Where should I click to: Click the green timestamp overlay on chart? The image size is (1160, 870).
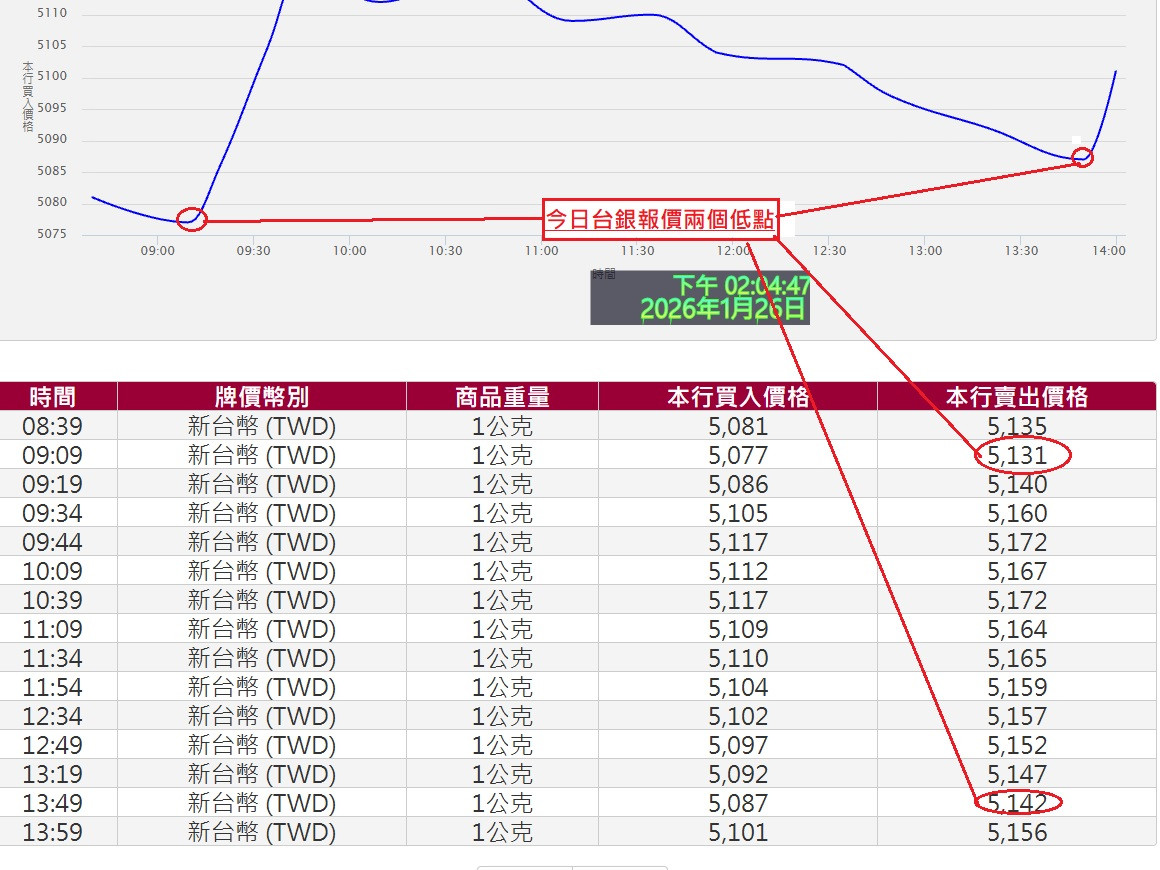tap(700, 297)
